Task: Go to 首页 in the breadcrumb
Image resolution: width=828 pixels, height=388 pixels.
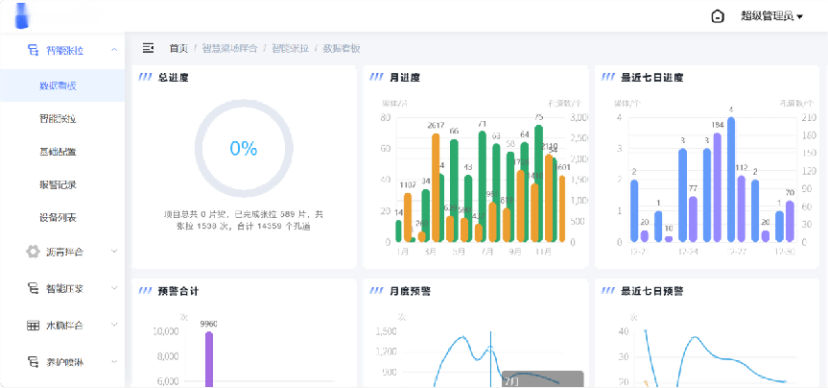Action: coord(178,49)
